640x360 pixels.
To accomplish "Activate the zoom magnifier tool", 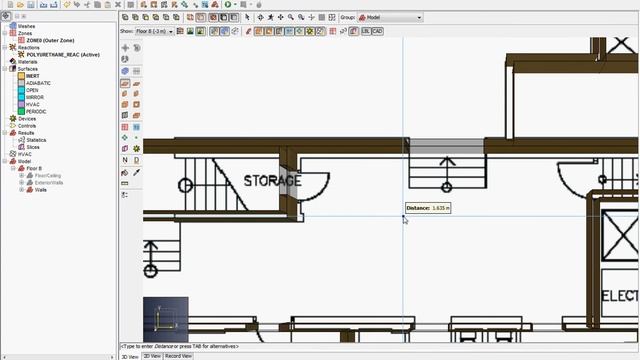I will pyautogui.click(x=291, y=17).
